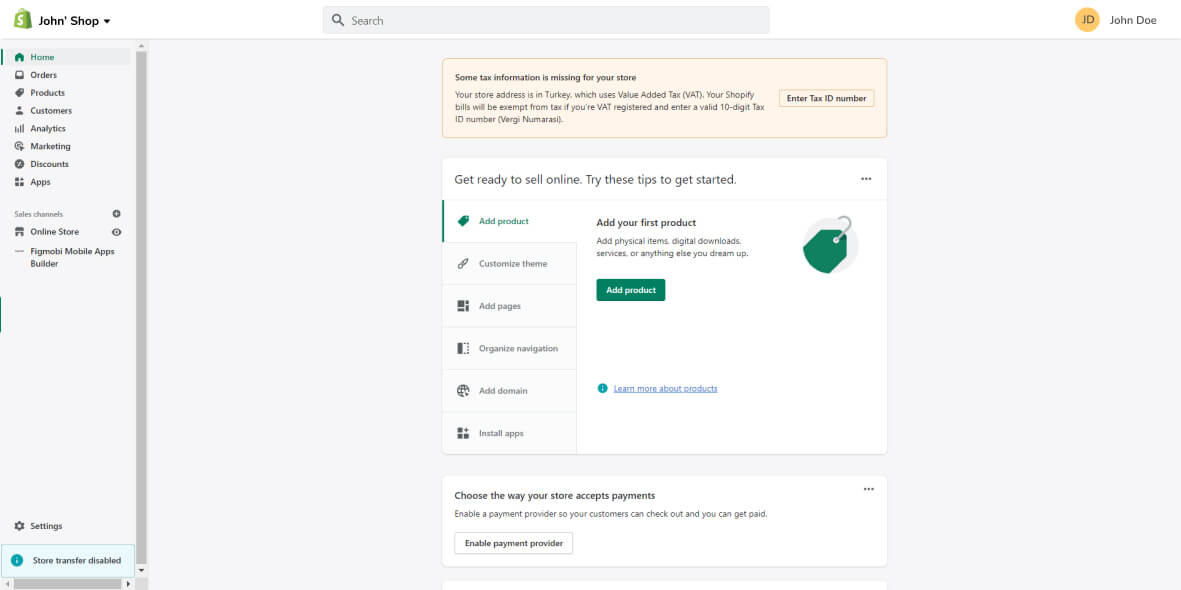
Task: Open the getting-started card options menu
Action: pyautogui.click(x=866, y=179)
